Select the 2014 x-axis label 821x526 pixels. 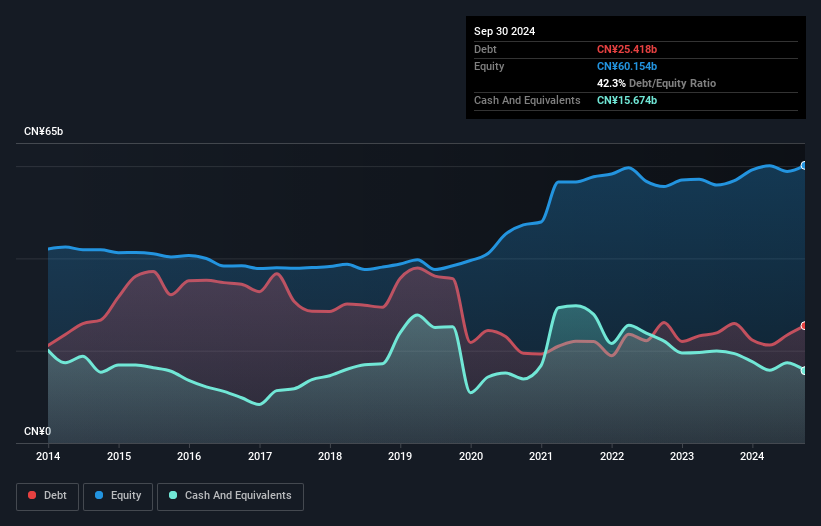pyautogui.click(x=48, y=457)
